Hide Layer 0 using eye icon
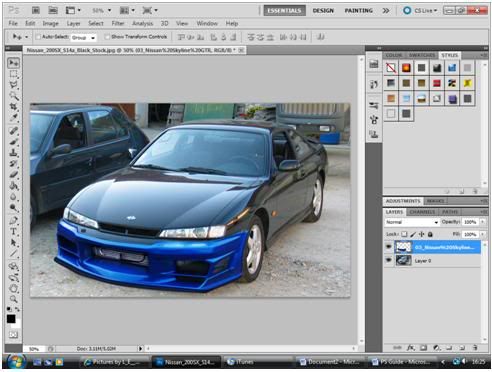Viewport: 492px width, 372px height. pyautogui.click(x=388, y=260)
